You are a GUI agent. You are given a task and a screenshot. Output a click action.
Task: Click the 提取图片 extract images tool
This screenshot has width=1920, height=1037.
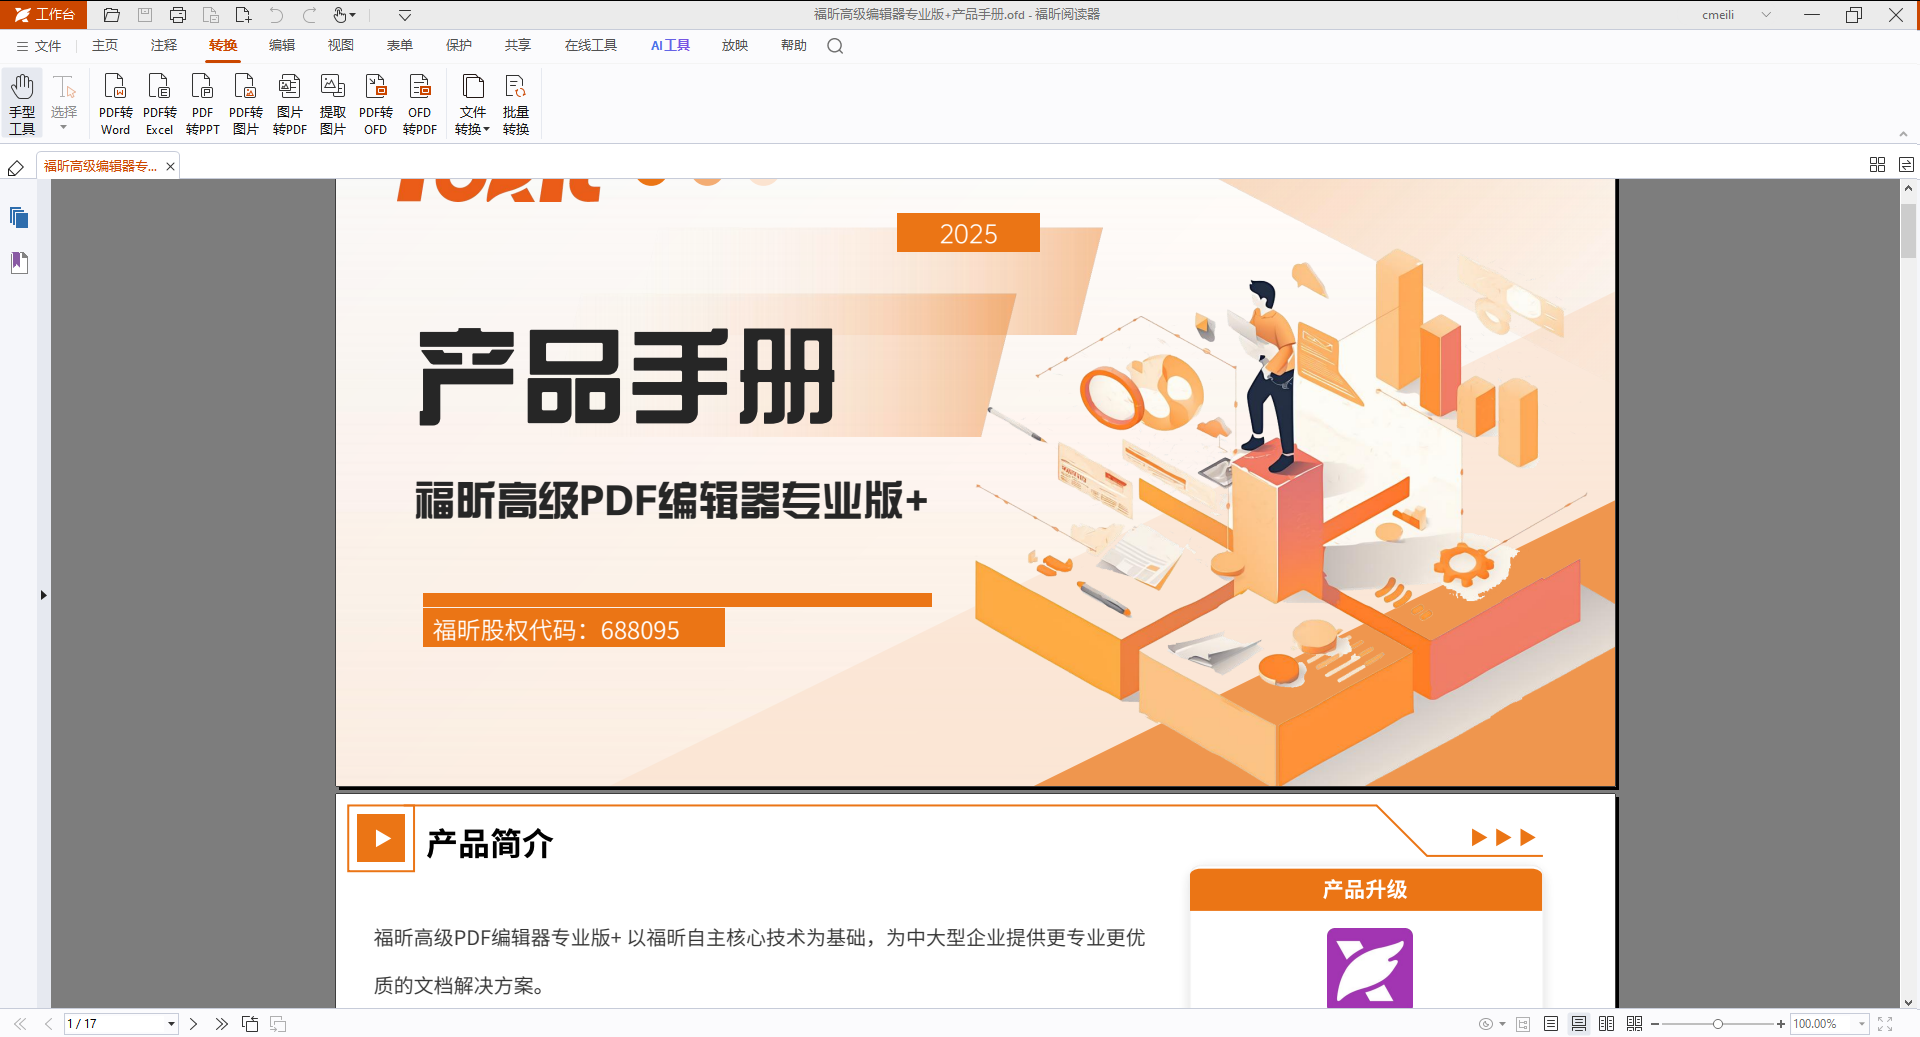[332, 104]
